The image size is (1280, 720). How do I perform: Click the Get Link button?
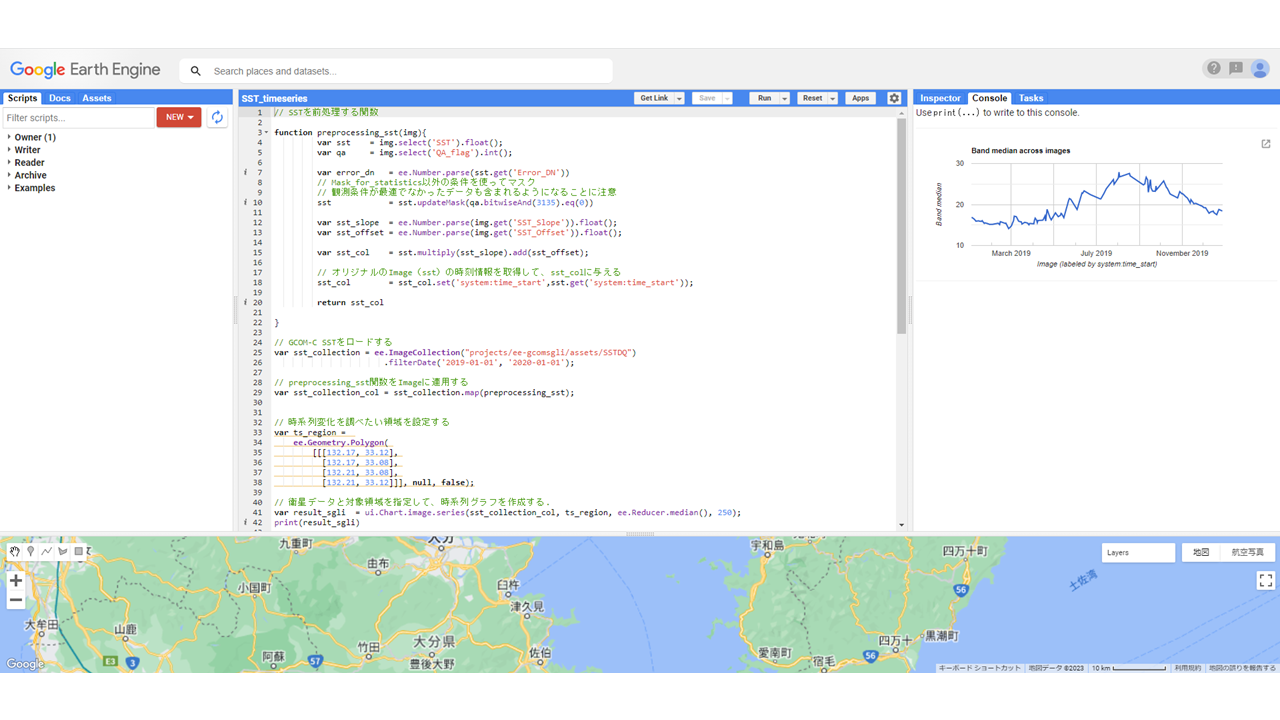(x=654, y=98)
